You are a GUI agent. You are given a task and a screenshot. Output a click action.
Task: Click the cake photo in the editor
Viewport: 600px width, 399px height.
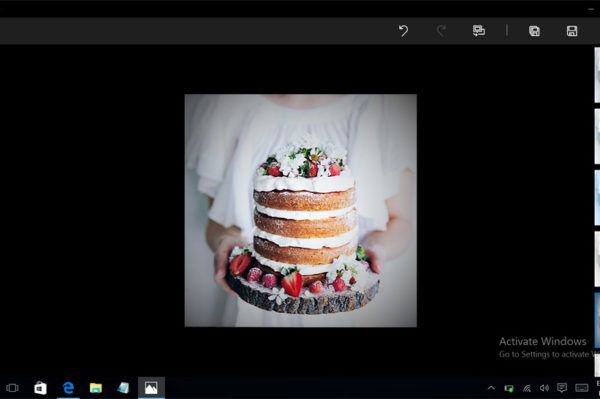coord(301,210)
